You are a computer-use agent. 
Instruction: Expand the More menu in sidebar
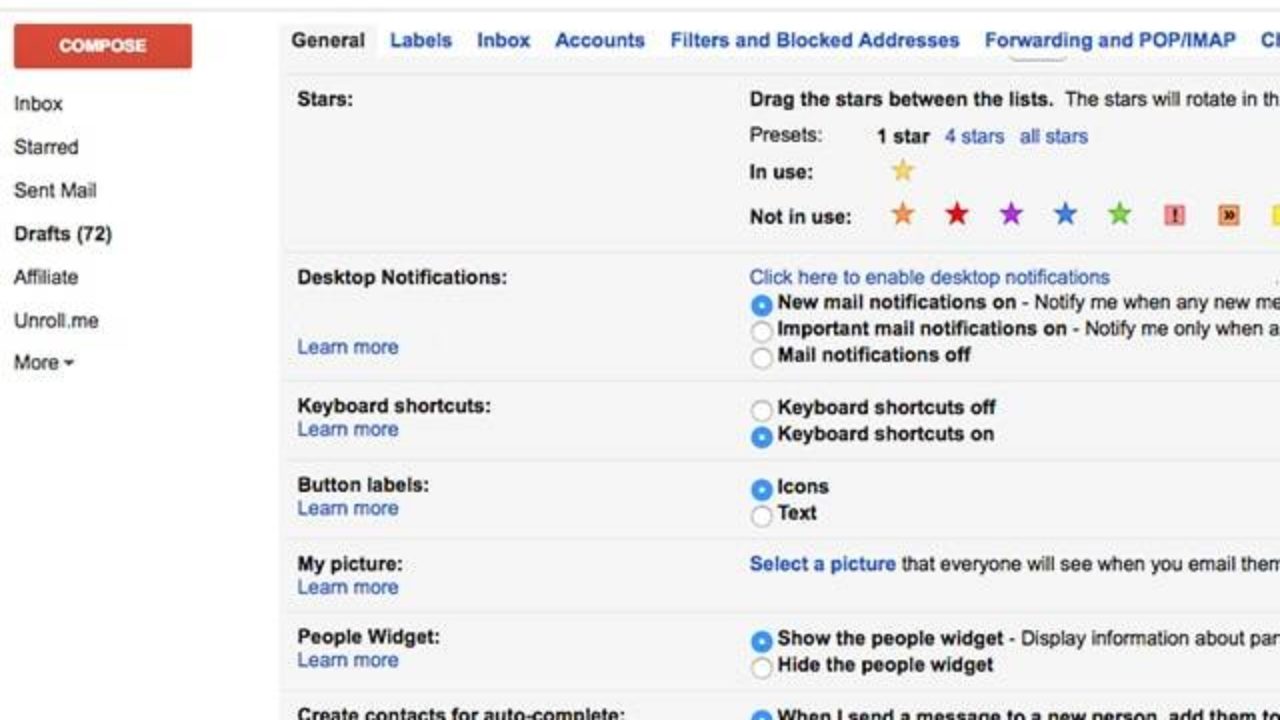44,363
